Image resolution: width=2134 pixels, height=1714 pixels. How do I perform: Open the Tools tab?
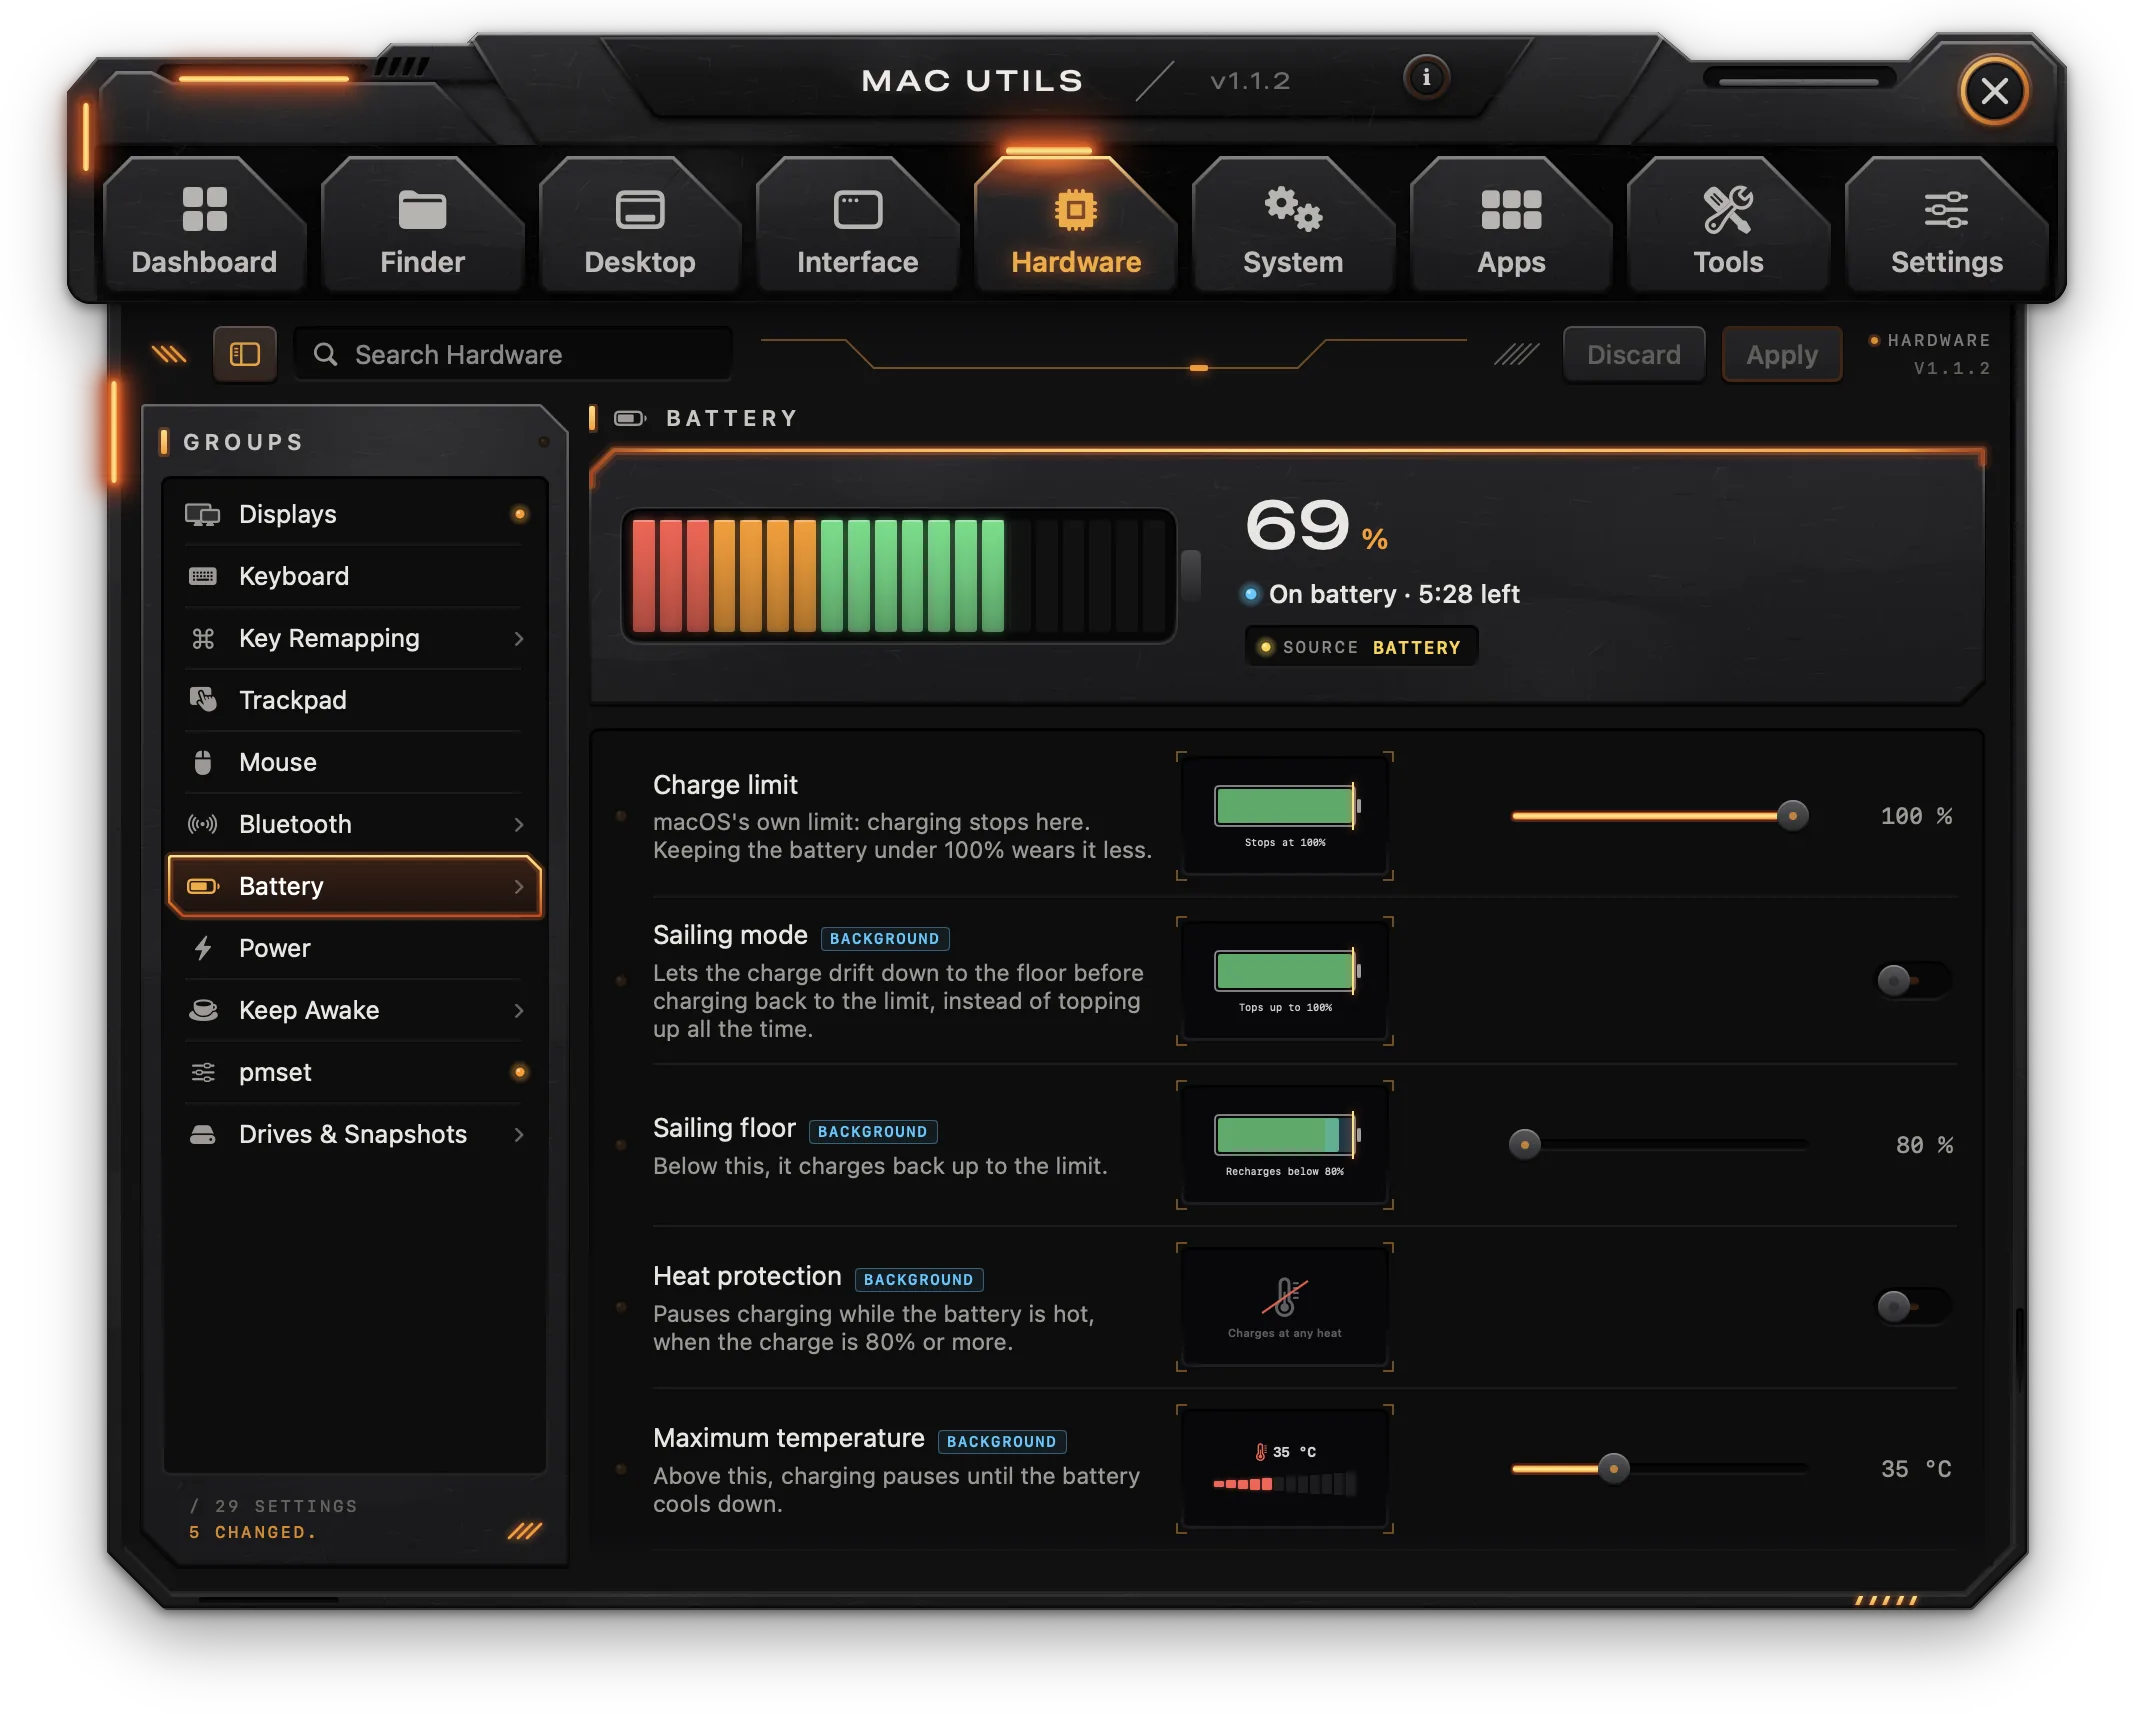tap(1728, 228)
